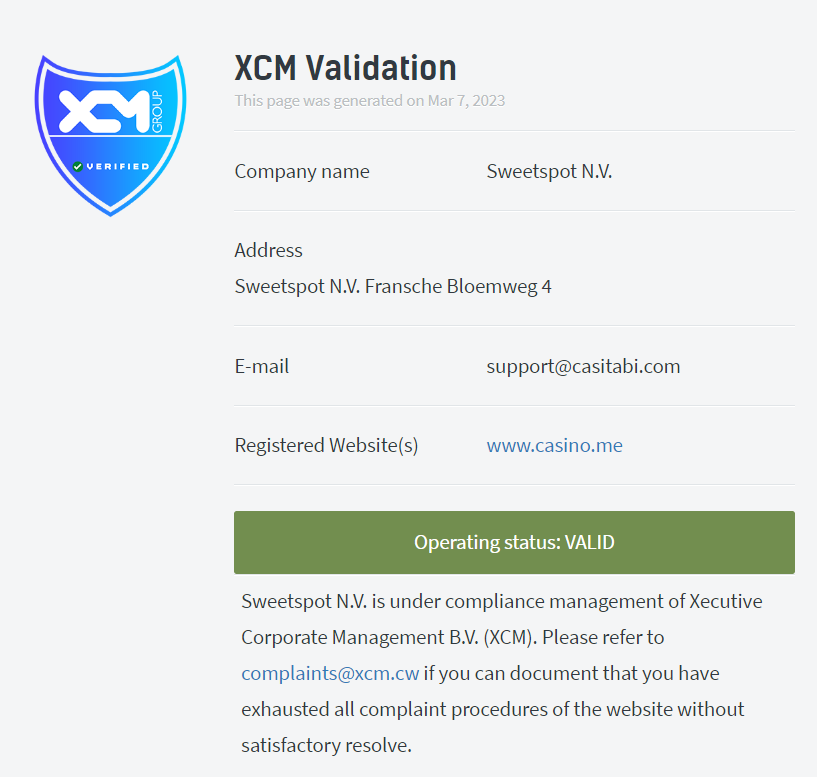Click the Address label
817x777 pixels.
[268, 251]
